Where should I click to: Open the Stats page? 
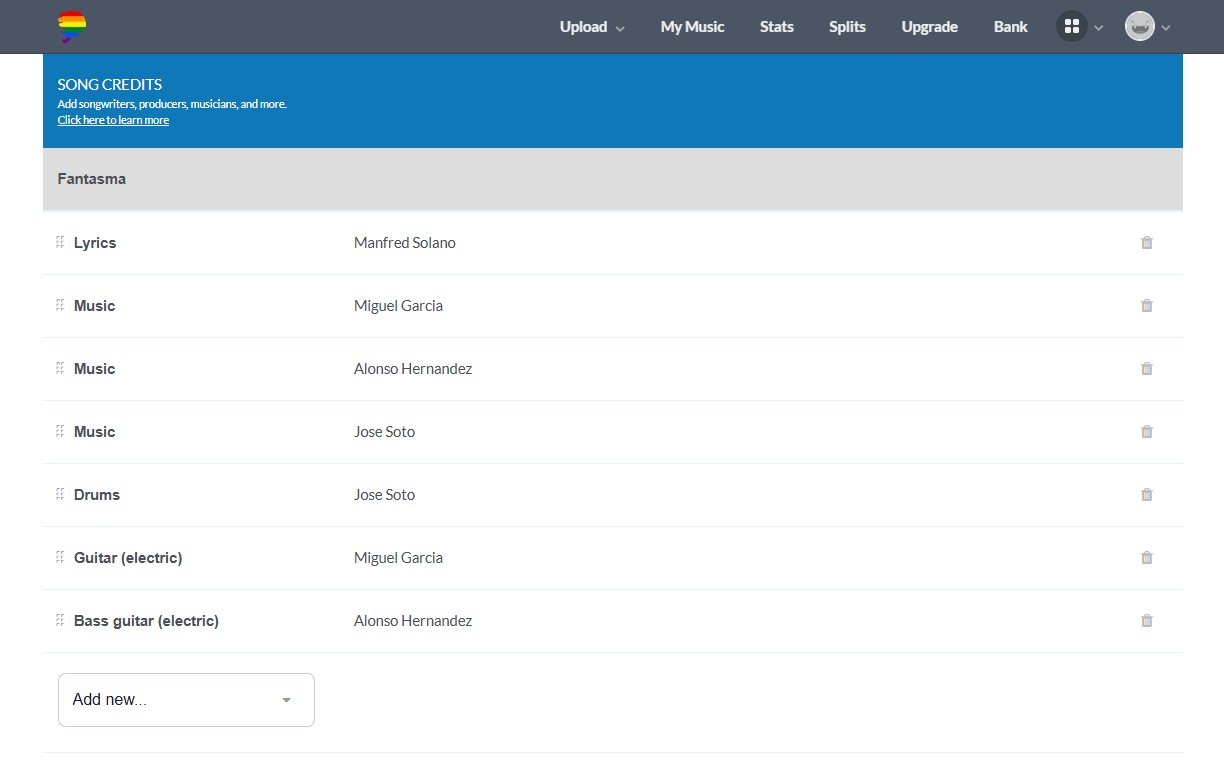coord(777,27)
